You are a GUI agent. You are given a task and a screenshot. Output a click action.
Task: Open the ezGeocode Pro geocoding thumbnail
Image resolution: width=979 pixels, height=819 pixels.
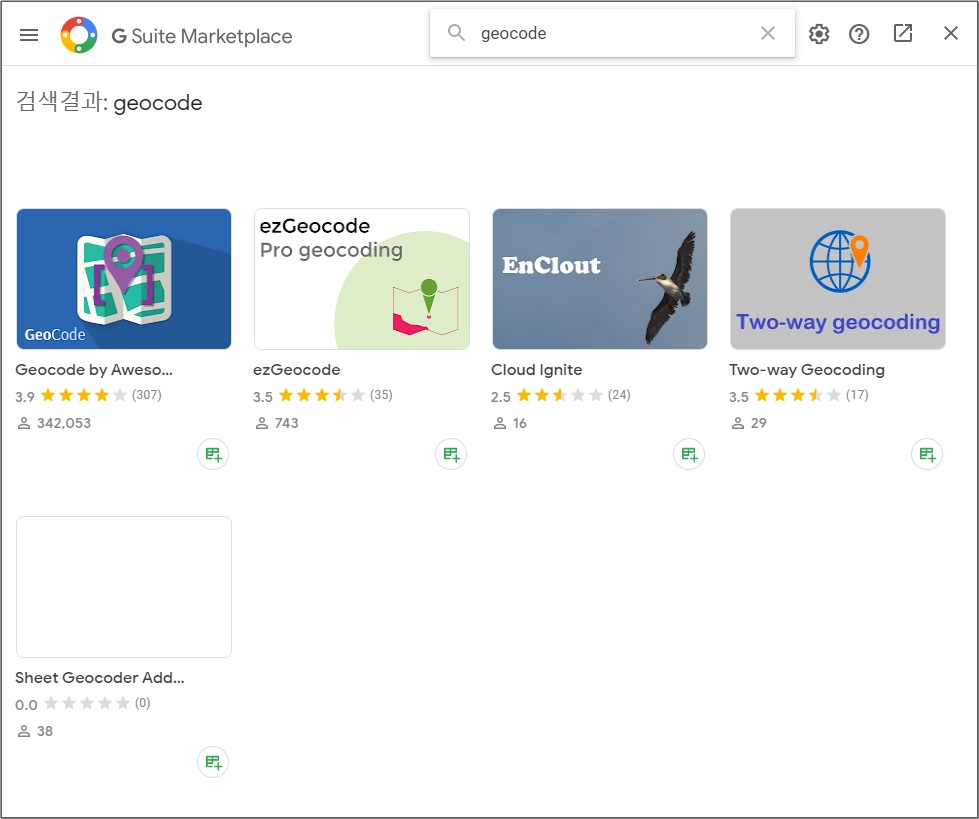[362, 279]
